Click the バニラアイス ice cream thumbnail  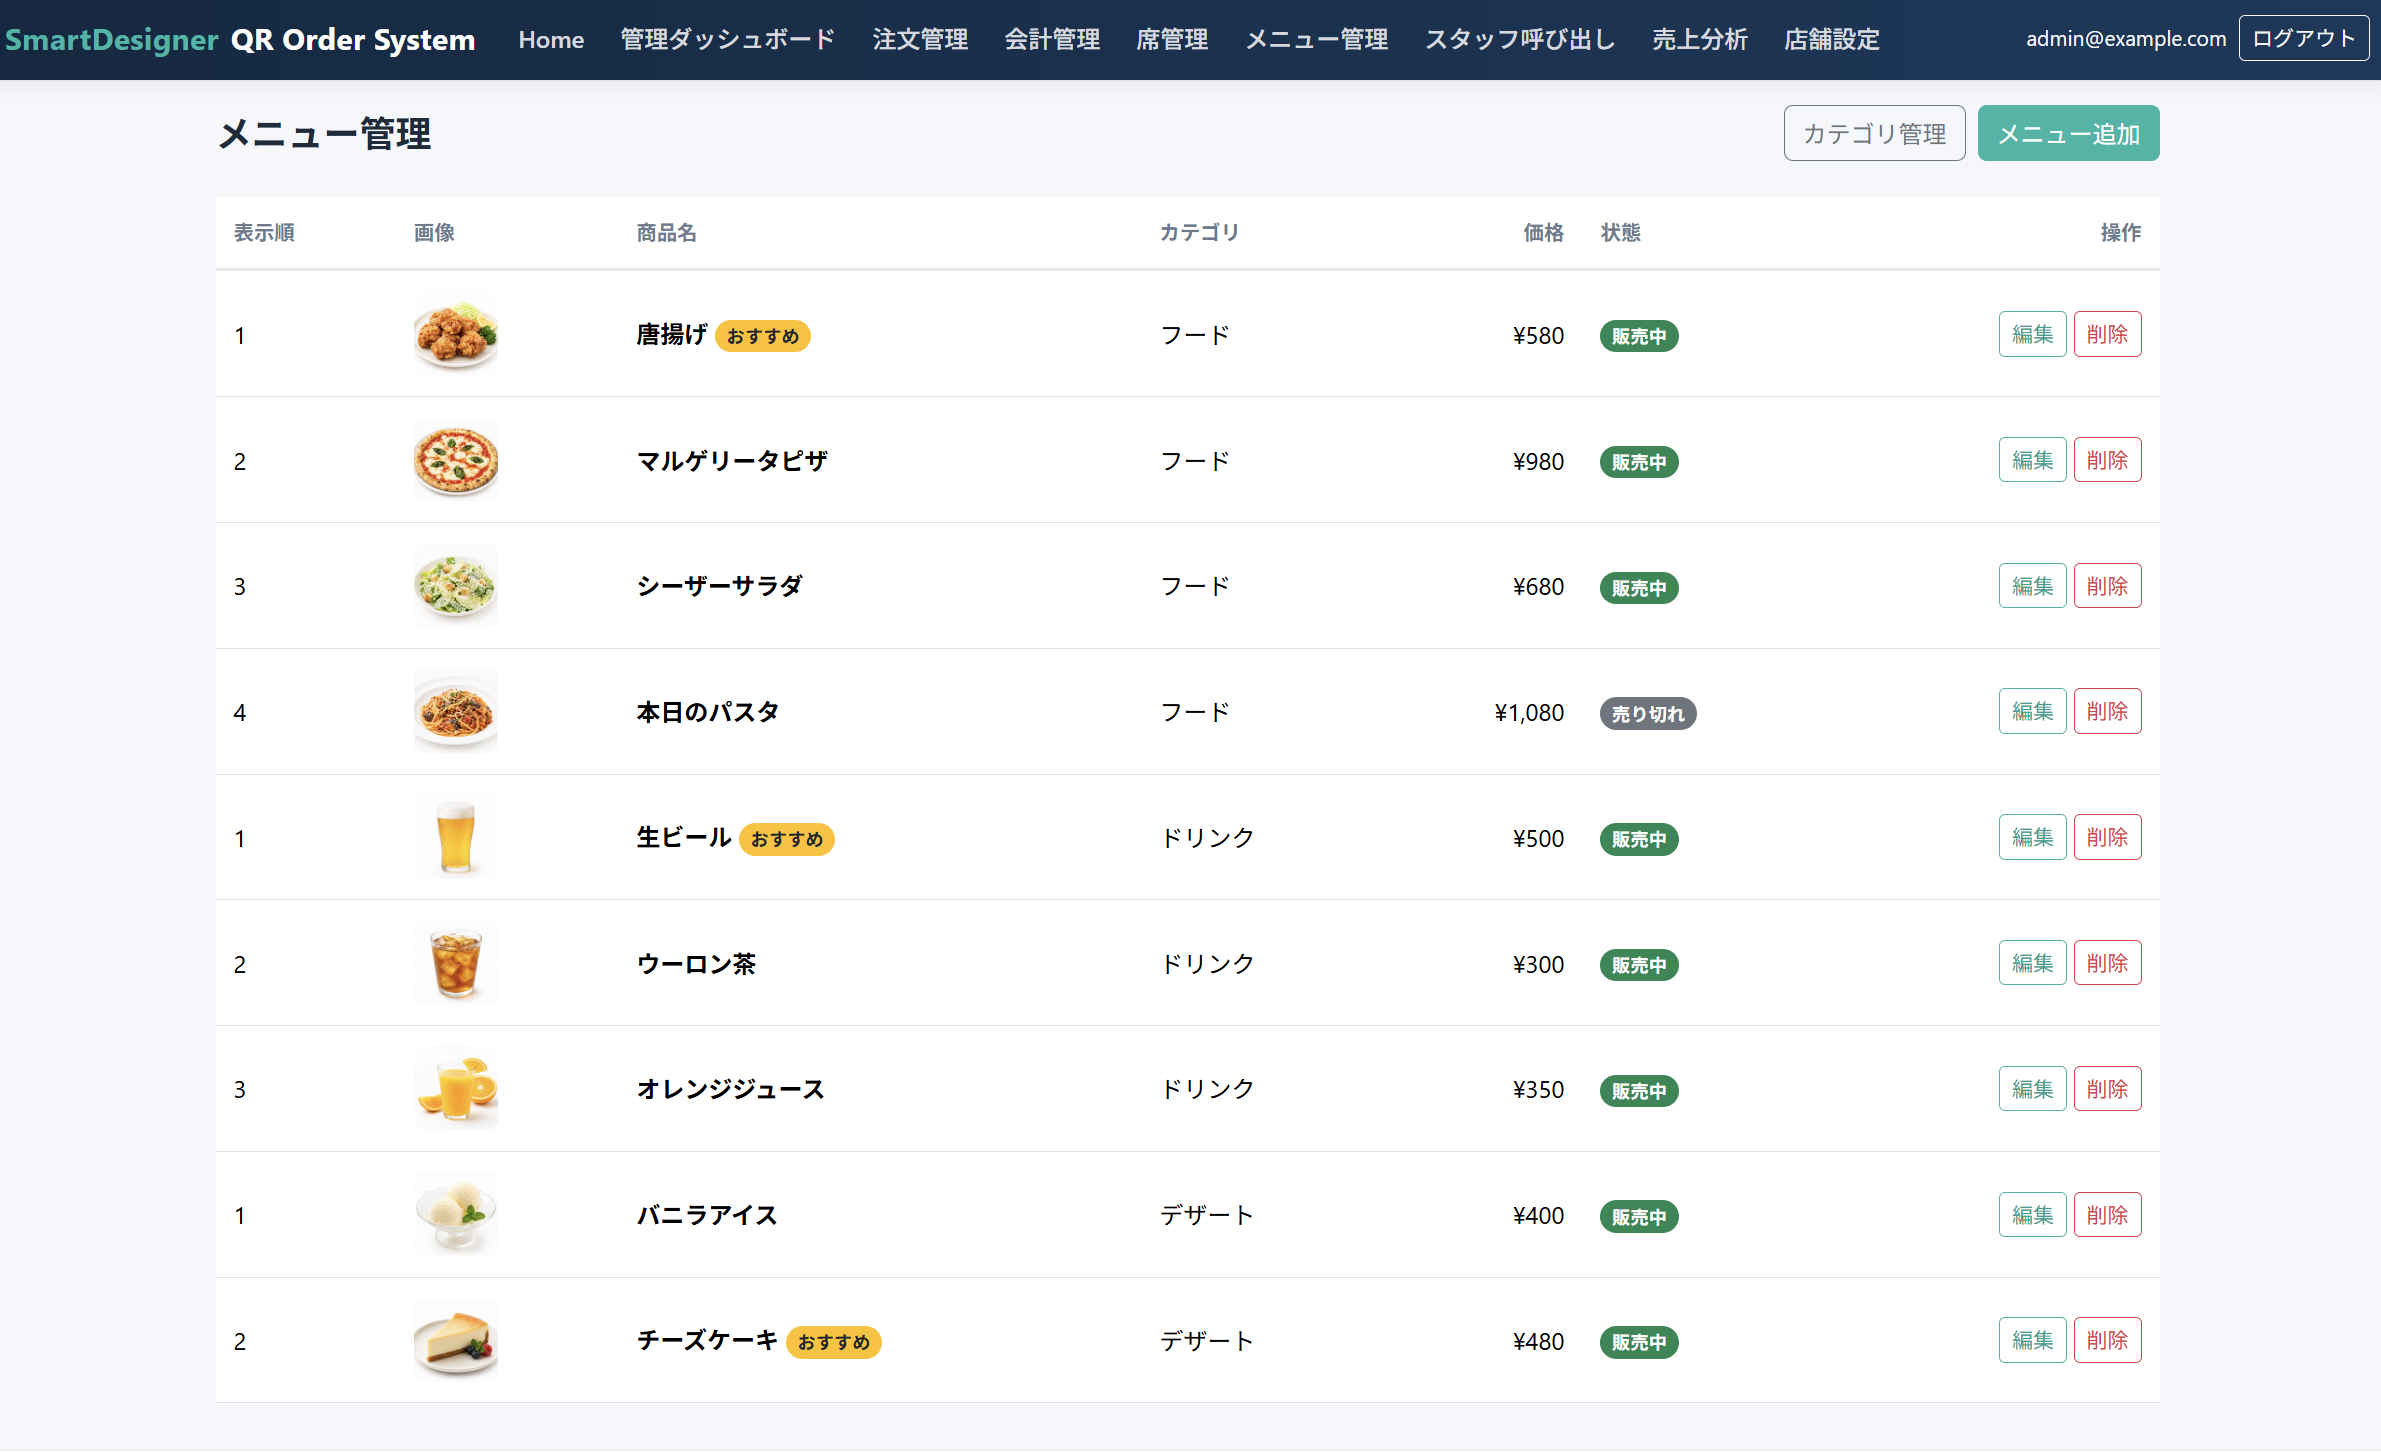point(456,1215)
